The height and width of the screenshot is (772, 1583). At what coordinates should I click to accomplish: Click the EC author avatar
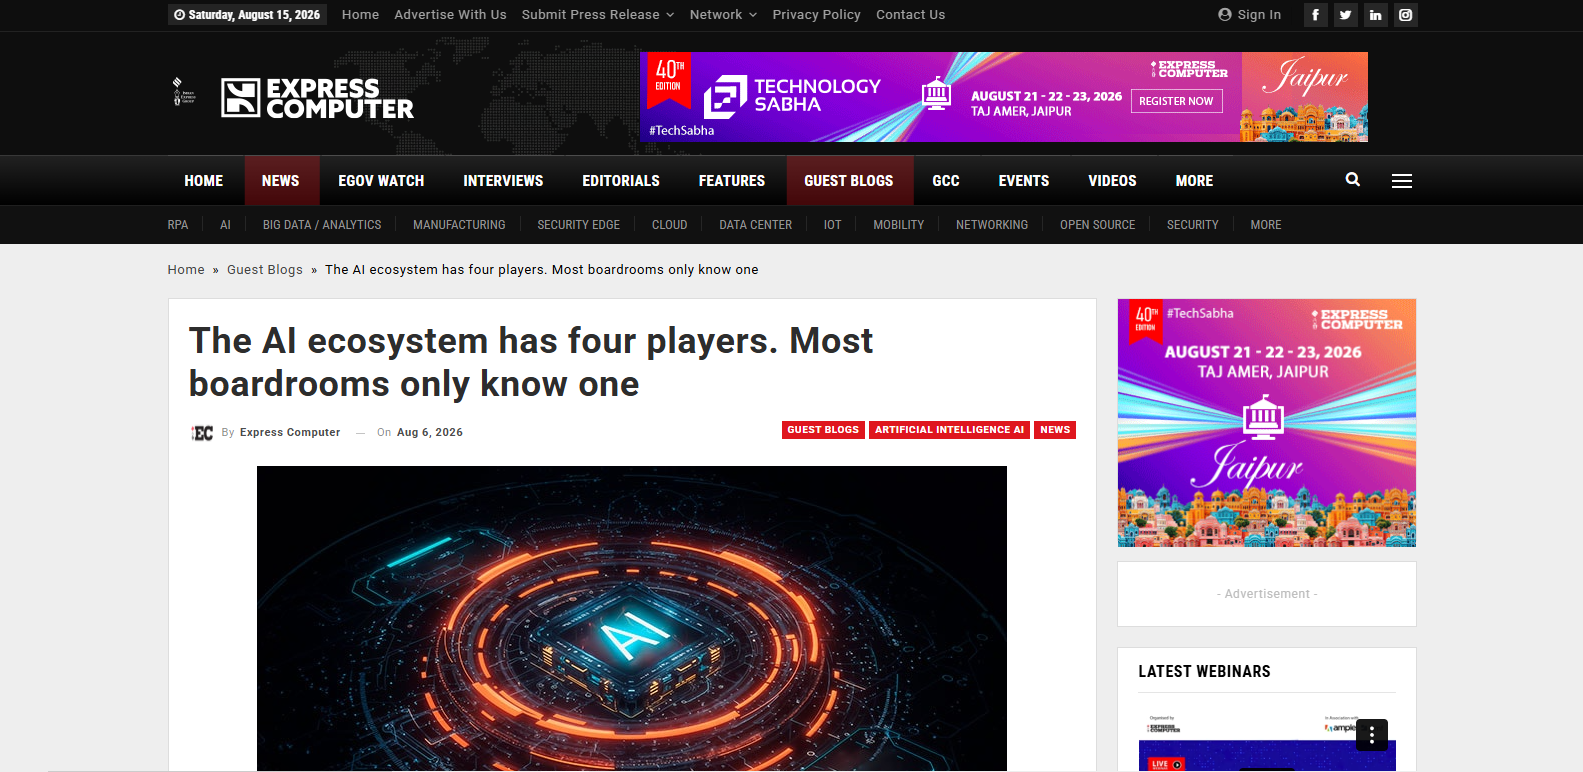[x=202, y=433]
